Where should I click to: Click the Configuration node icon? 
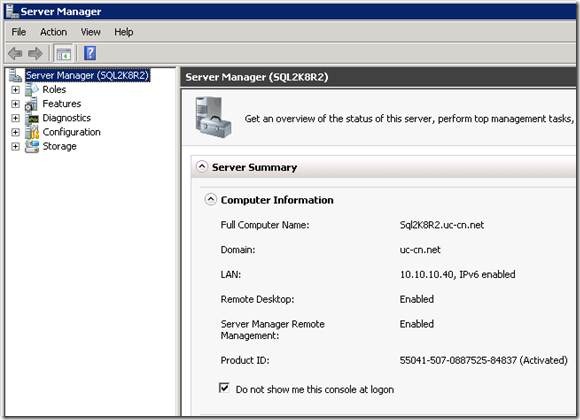(32, 132)
